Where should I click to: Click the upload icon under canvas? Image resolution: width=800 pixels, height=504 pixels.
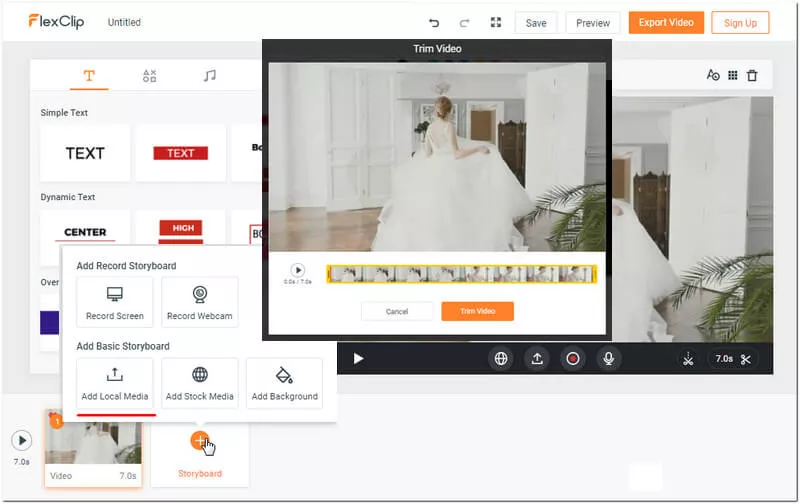[x=537, y=359]
